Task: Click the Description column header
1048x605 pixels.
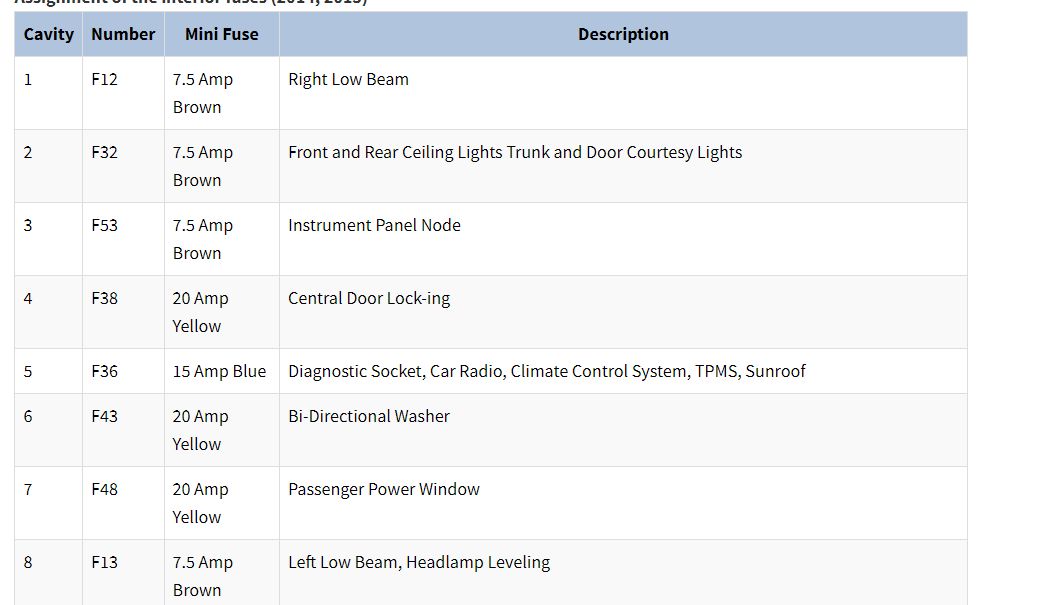Action: click(623, 34)
